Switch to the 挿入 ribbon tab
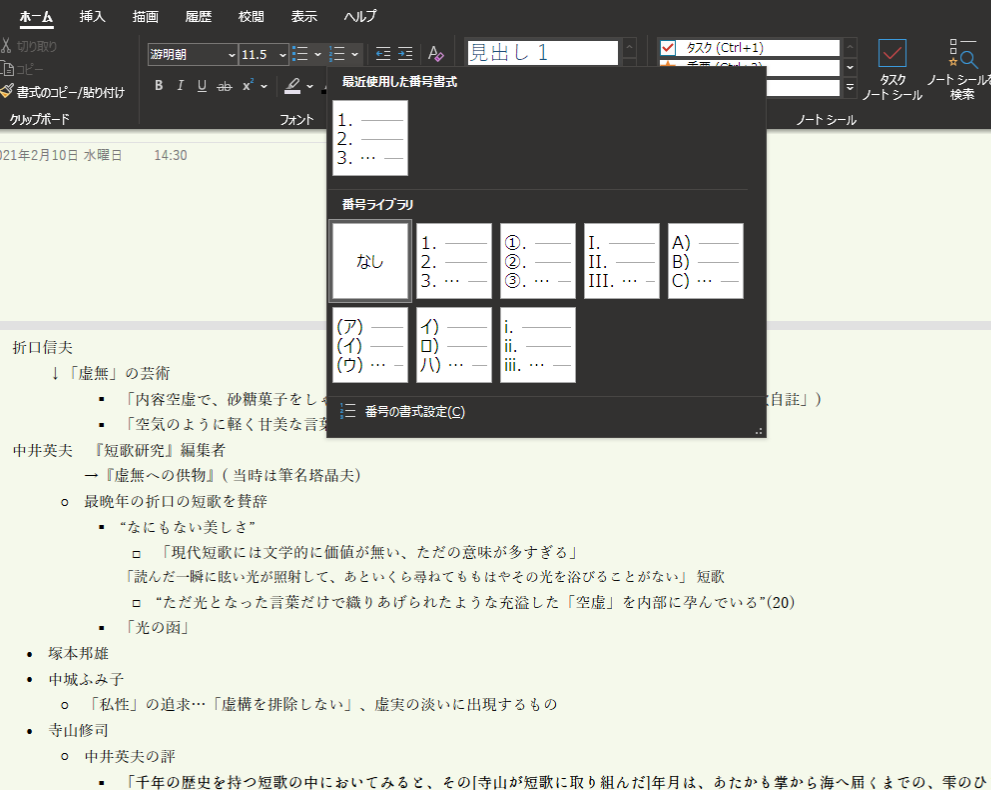 pyautogui.click(x=91, y=16)
